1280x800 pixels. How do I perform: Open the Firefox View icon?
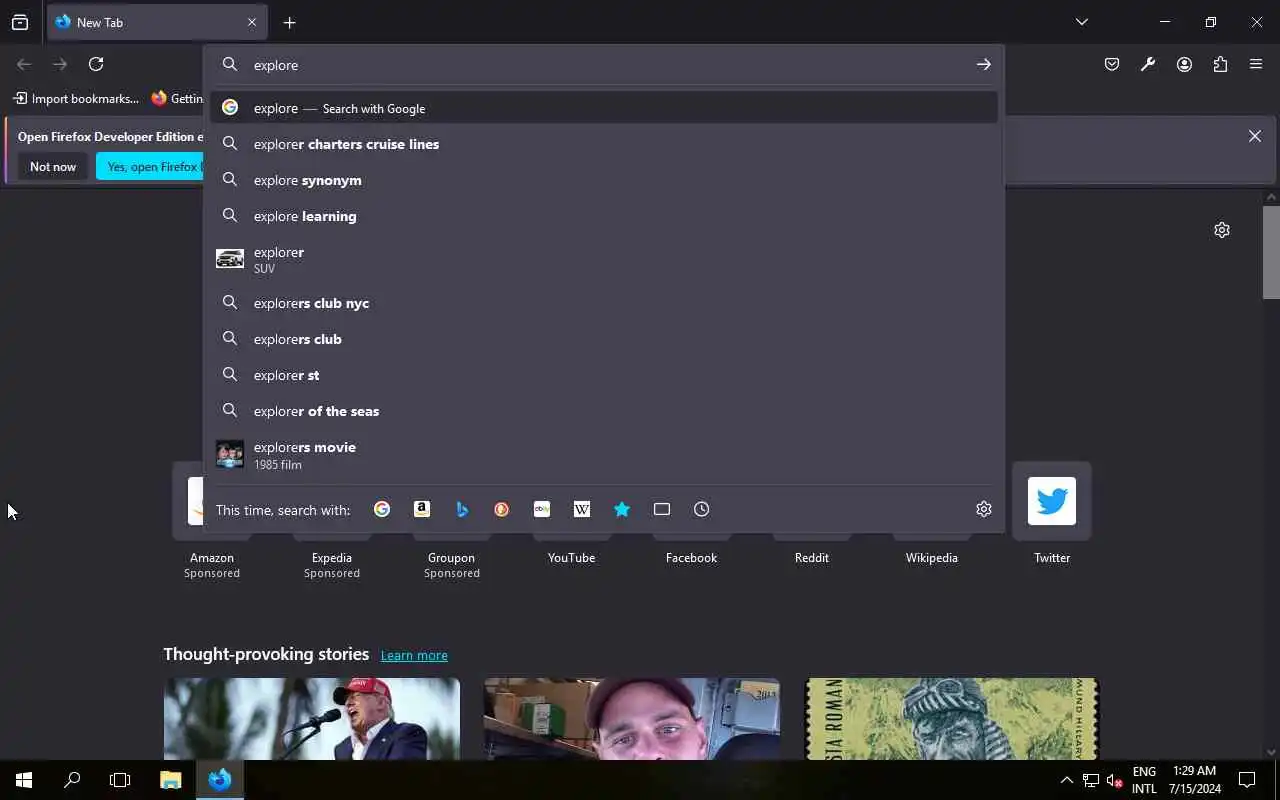pos(20,22)
